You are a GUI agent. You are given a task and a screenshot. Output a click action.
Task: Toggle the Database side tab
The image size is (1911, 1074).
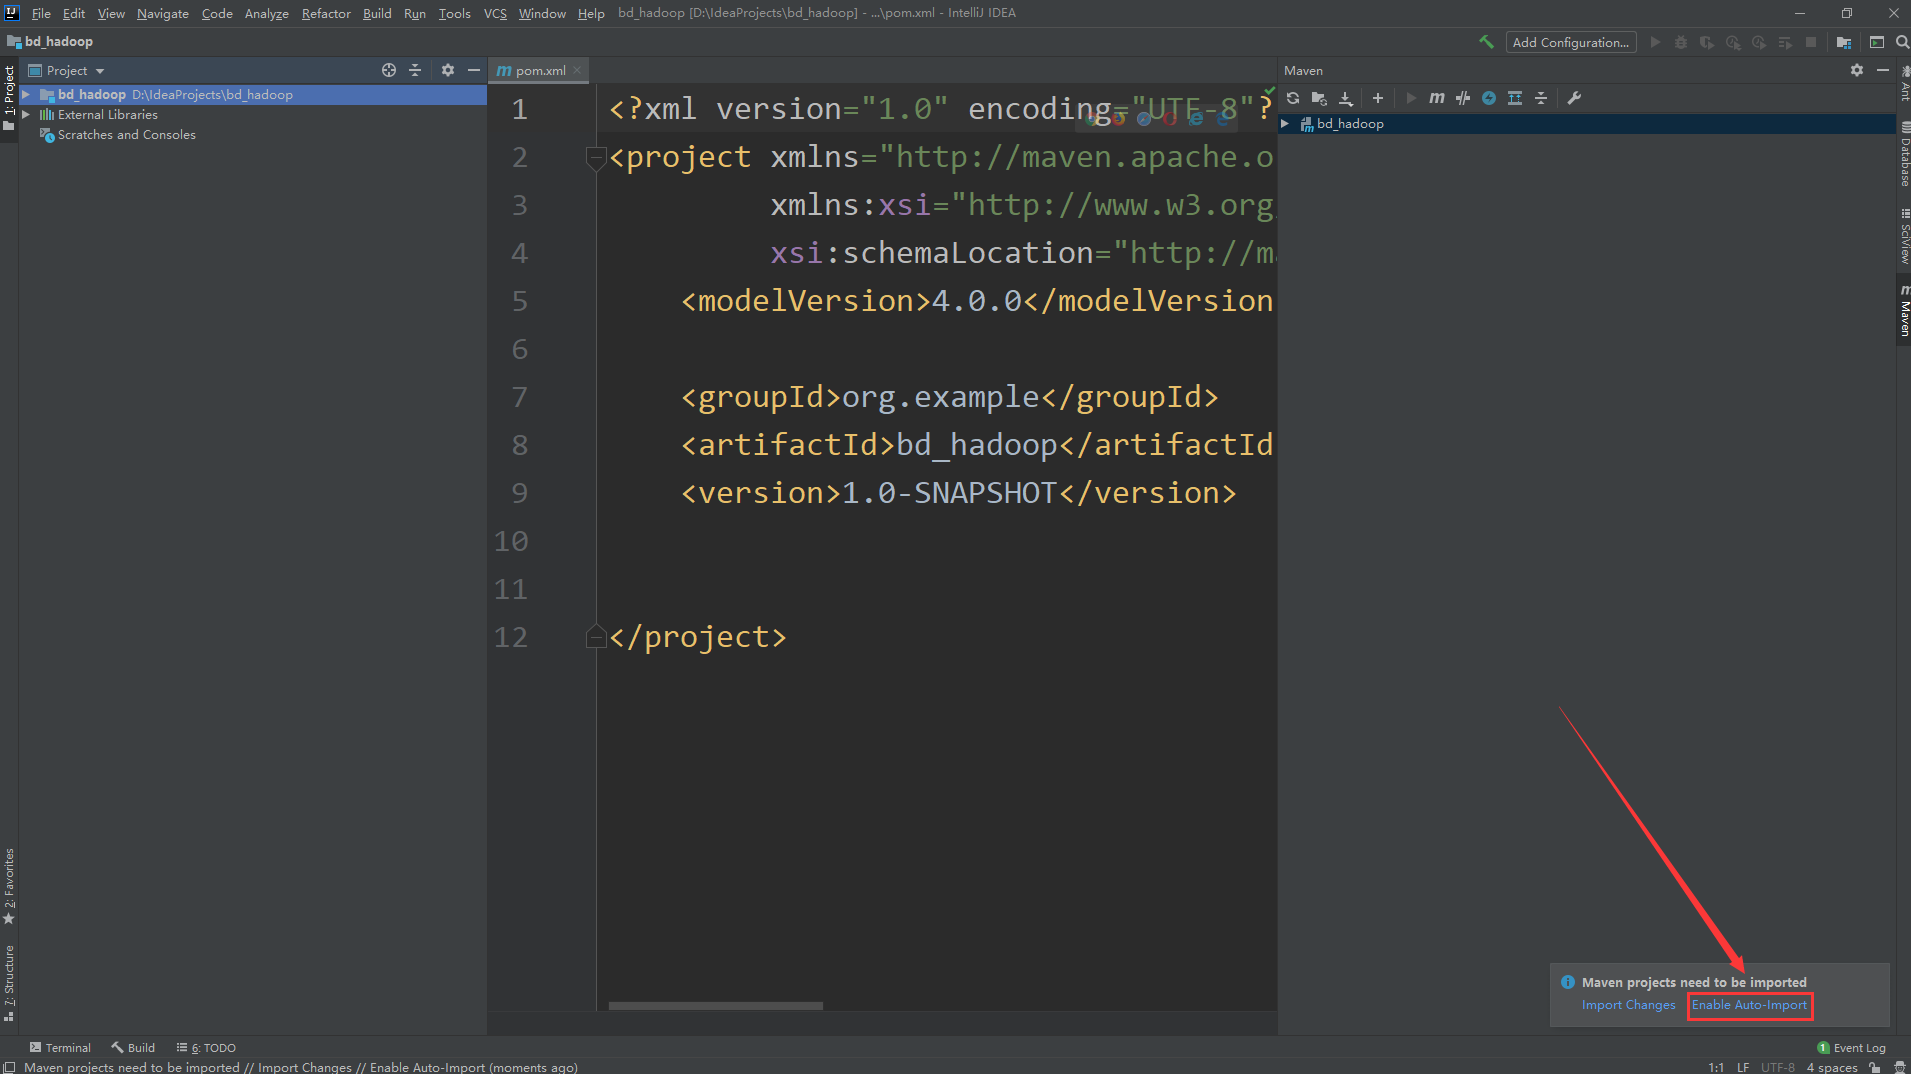1904,155
